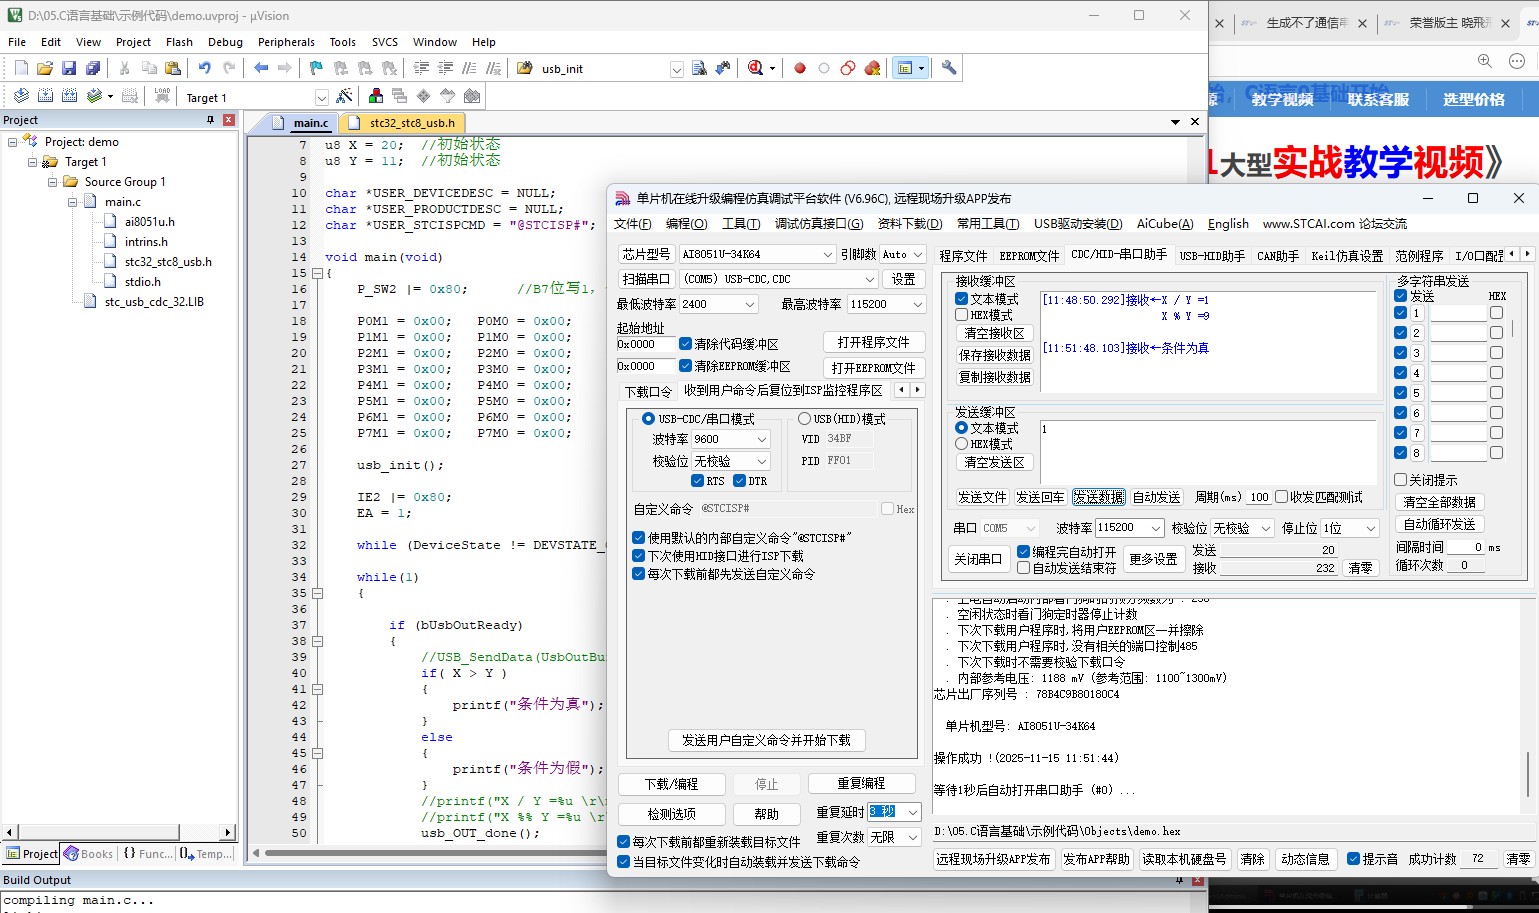Click the LOAD download-to-flash icon
The image size is (1539, 913).
[162, 95]
